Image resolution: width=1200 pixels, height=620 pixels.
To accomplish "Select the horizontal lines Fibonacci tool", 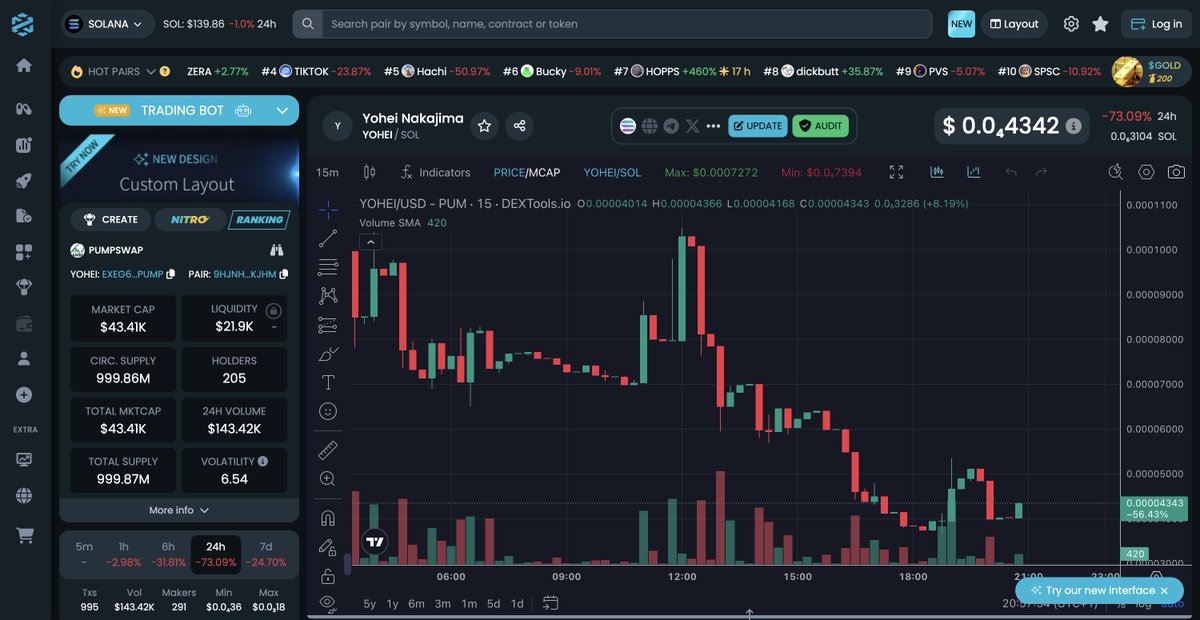I will tap(328, 267).
